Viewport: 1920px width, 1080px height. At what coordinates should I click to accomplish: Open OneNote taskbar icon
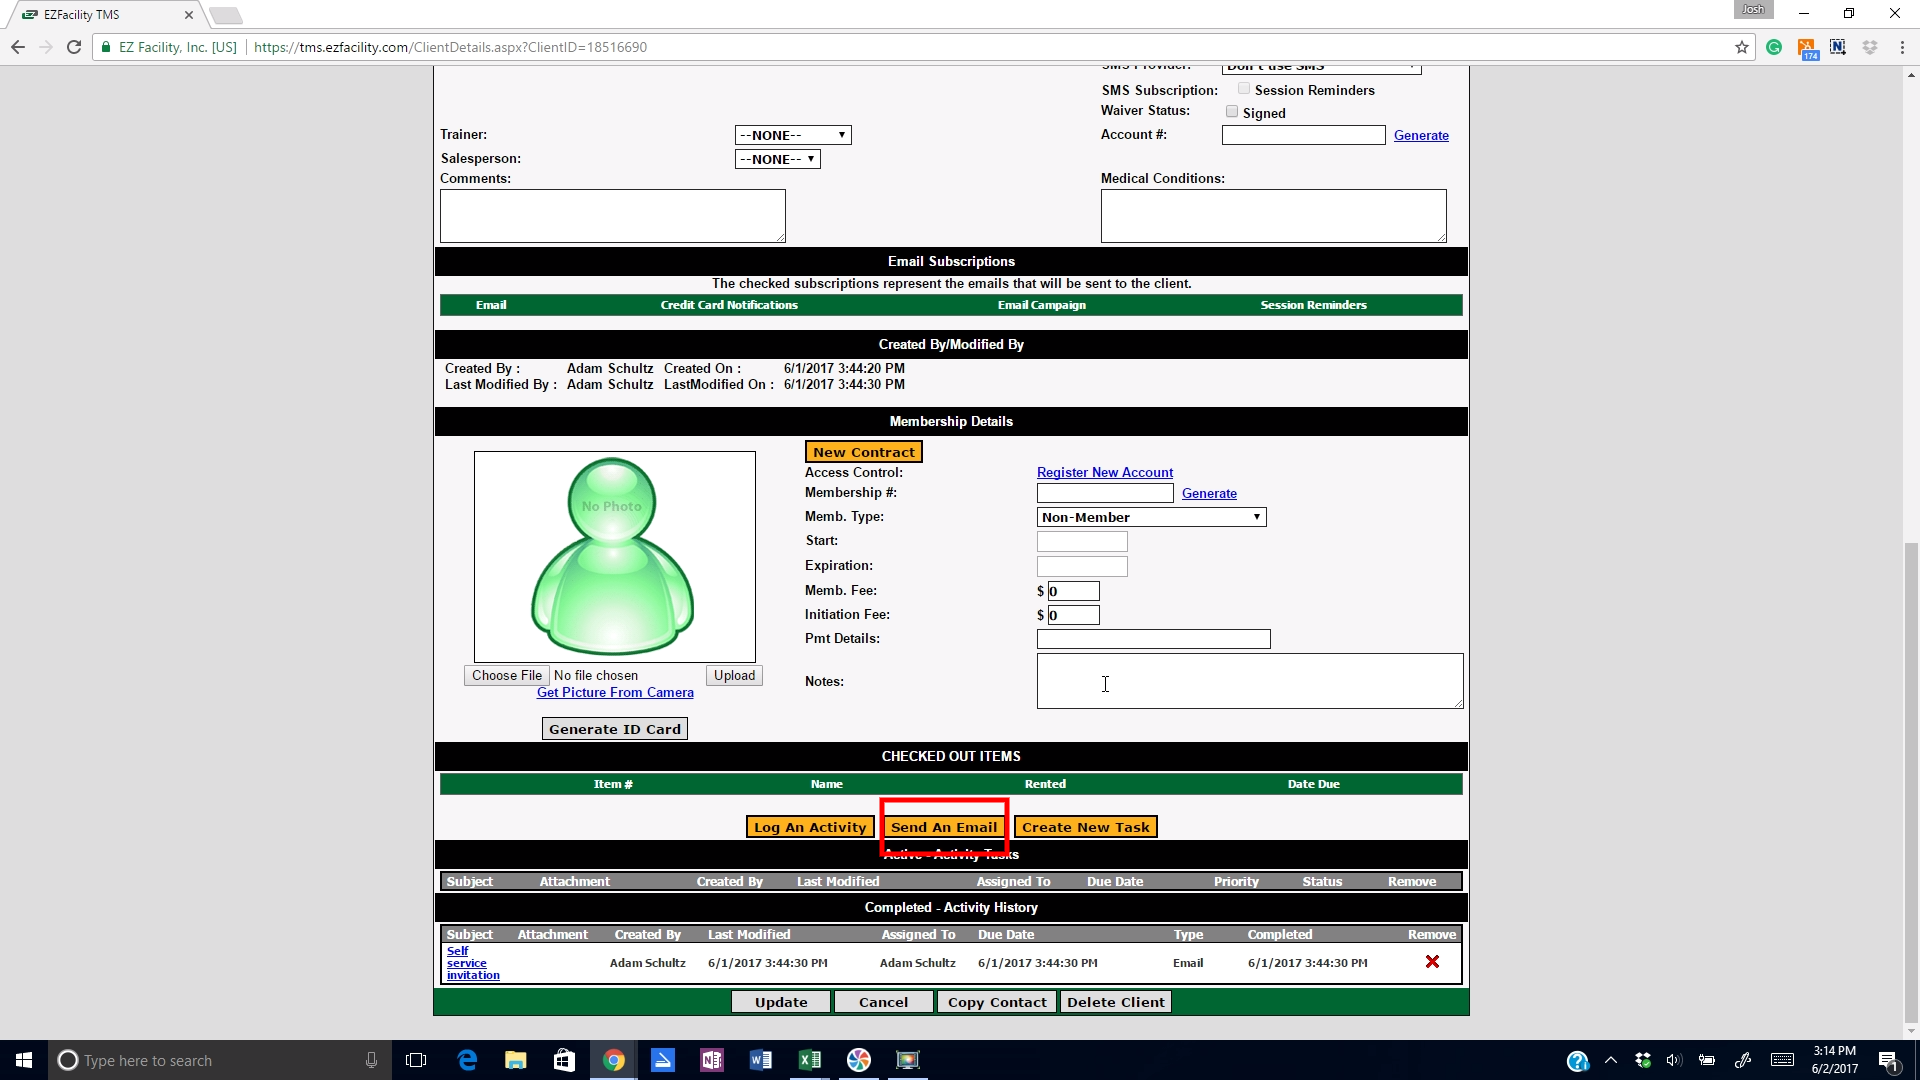[712, 1060]
